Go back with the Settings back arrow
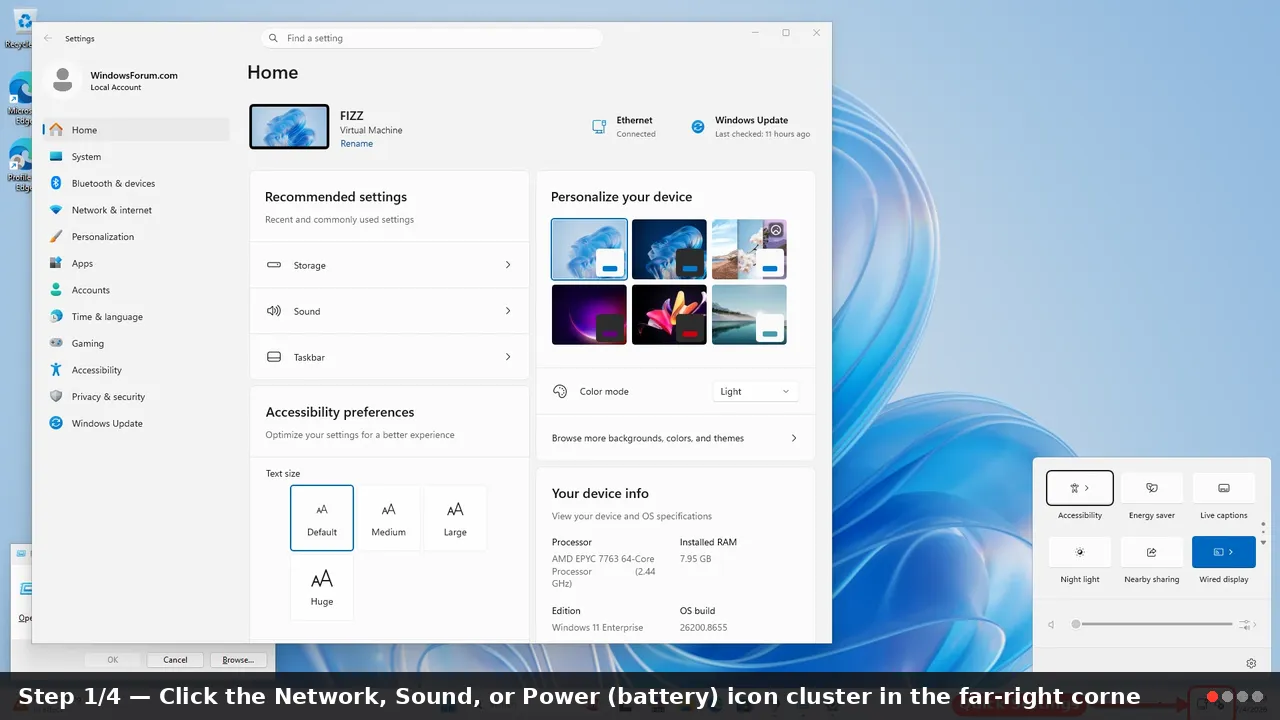Image resolution: width=1280 pixels, height=720 pixels. point(48,38)
